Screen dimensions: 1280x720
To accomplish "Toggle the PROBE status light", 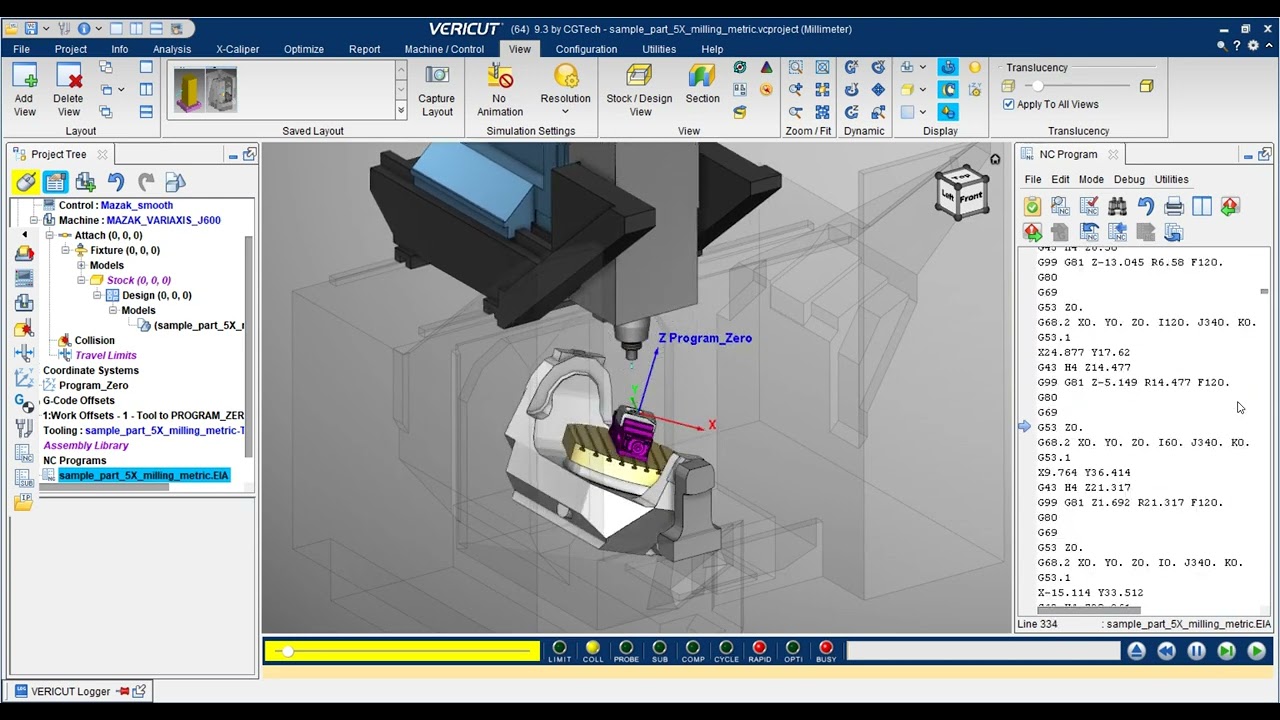I will 626,648.
